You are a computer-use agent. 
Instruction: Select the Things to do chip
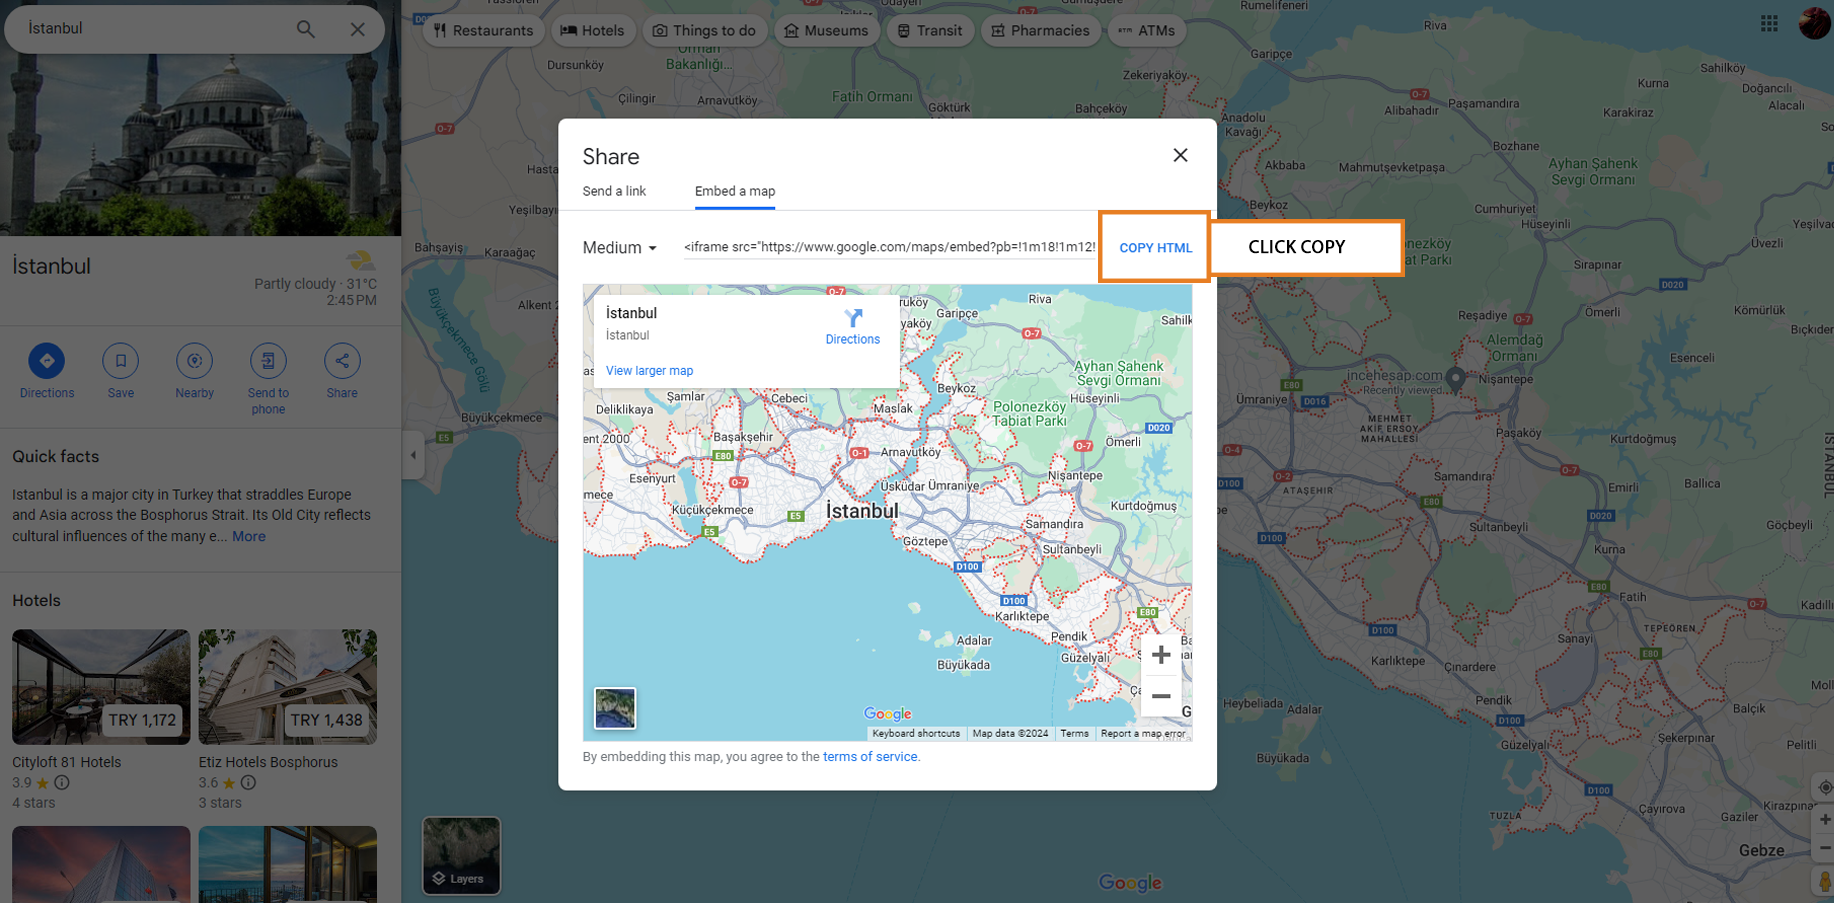tap(704, 30)
